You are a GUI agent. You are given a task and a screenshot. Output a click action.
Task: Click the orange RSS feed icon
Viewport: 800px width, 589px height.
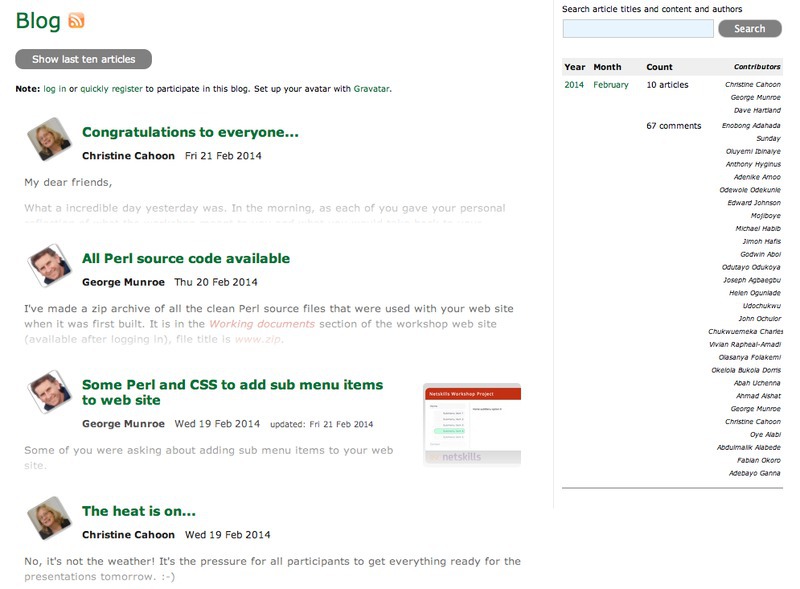76,21
